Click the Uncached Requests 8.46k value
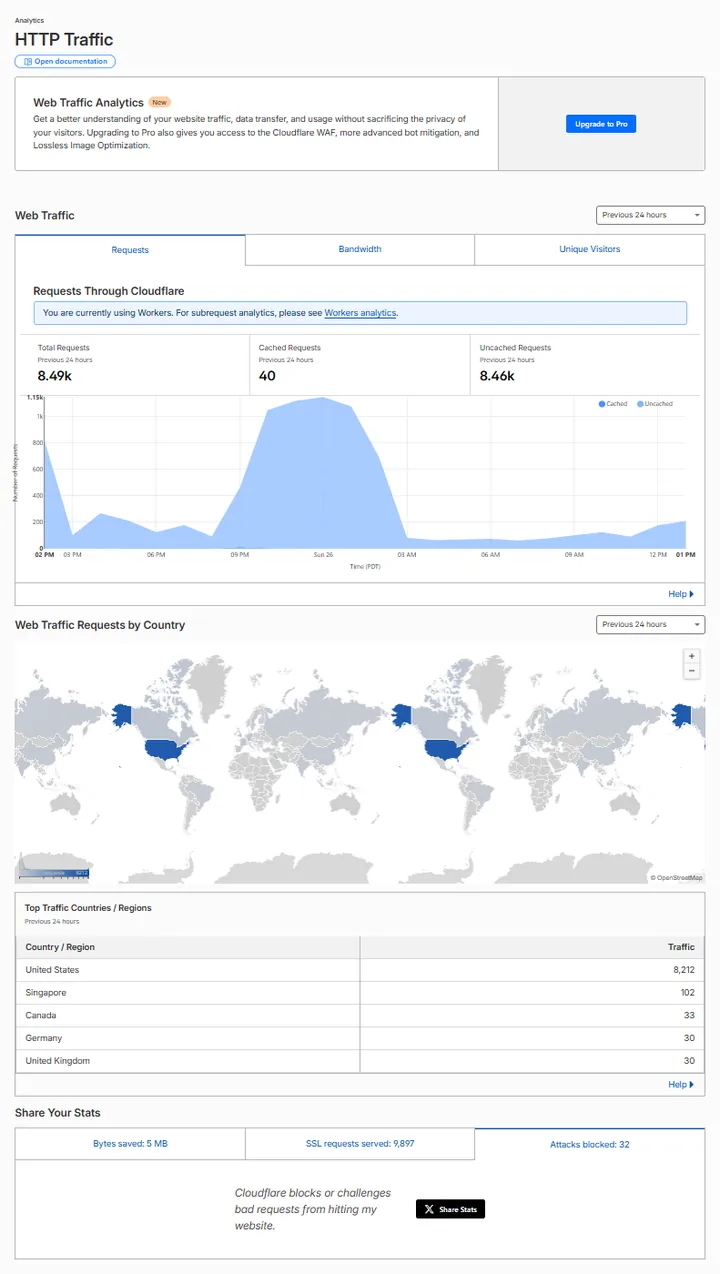Screen dimensions: 720x1274 click(x=497, y=376)
